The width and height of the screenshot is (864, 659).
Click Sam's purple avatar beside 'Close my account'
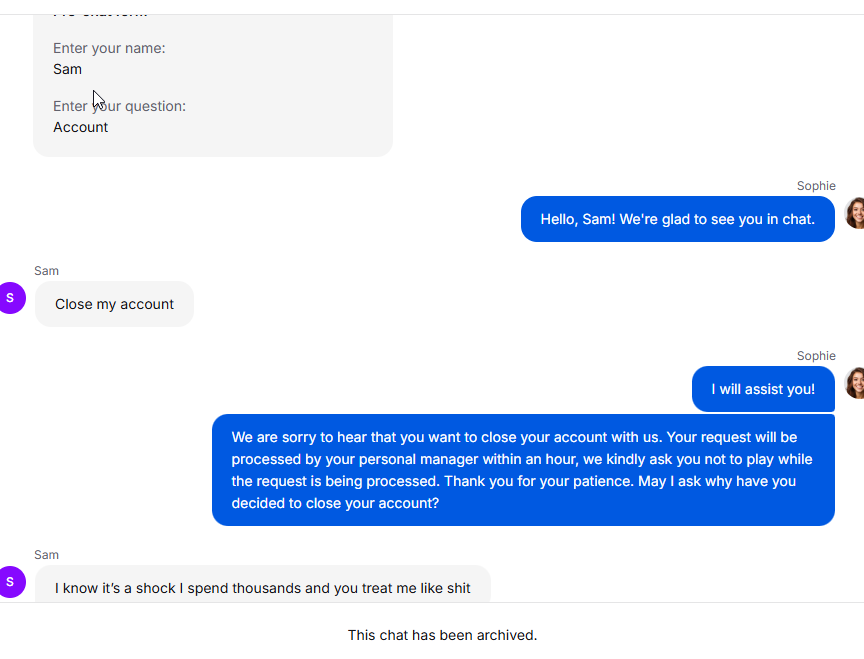[x=11, y=297]
